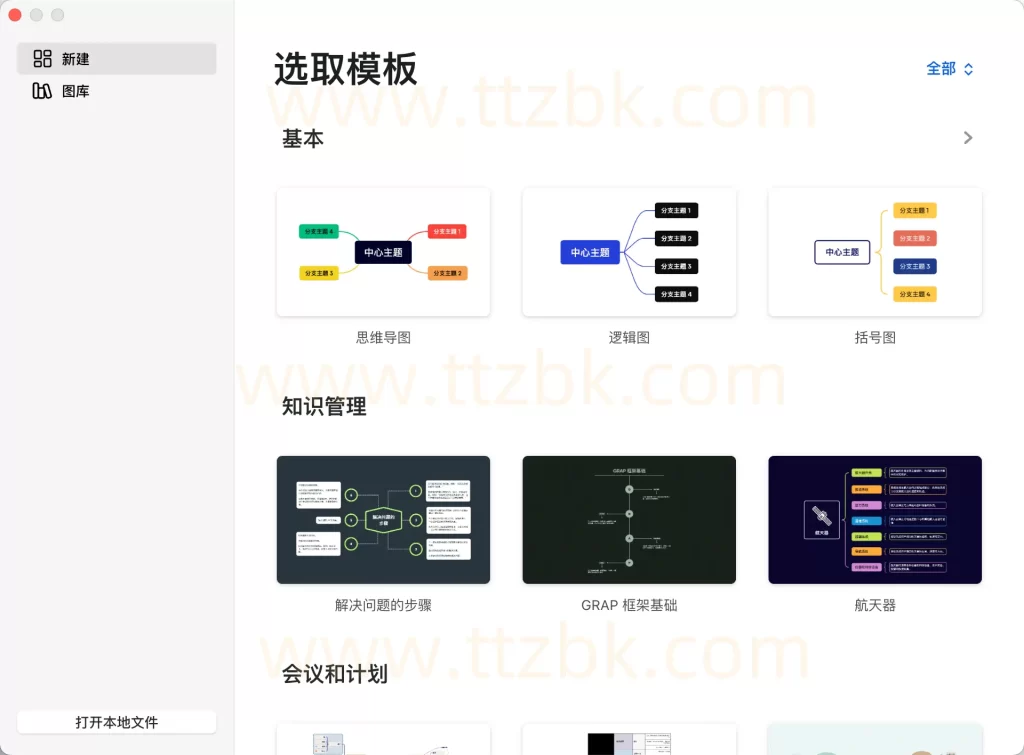The image size is (1024, 755).
Task: Click the green hexagon node in 解决问题的步骤
Action: pos(383,520)
